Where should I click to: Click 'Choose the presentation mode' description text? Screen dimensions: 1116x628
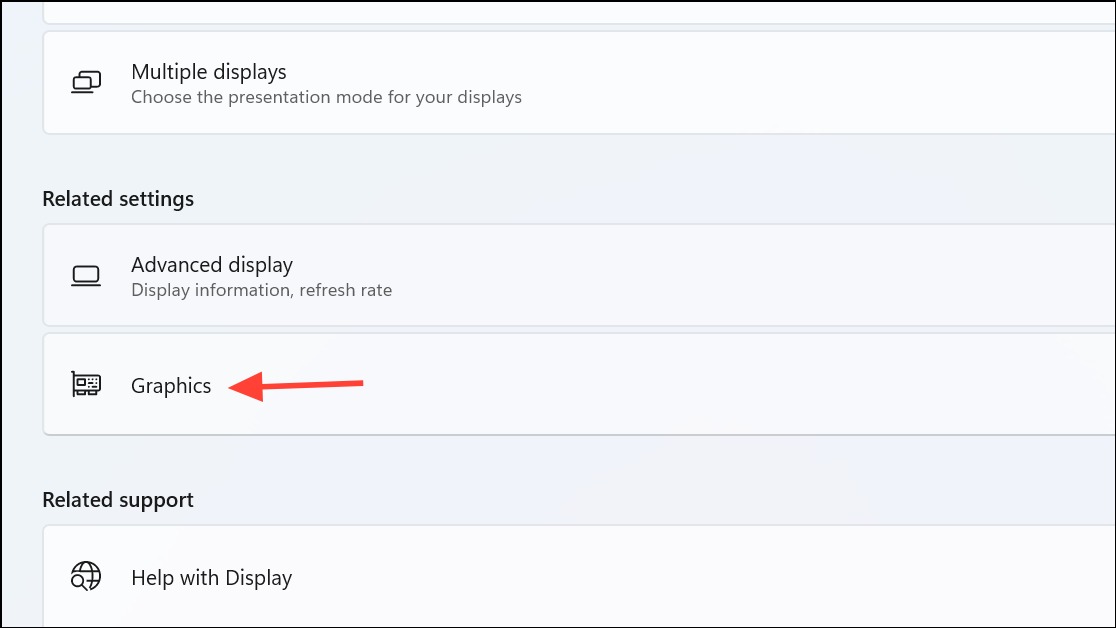[326, 97]
